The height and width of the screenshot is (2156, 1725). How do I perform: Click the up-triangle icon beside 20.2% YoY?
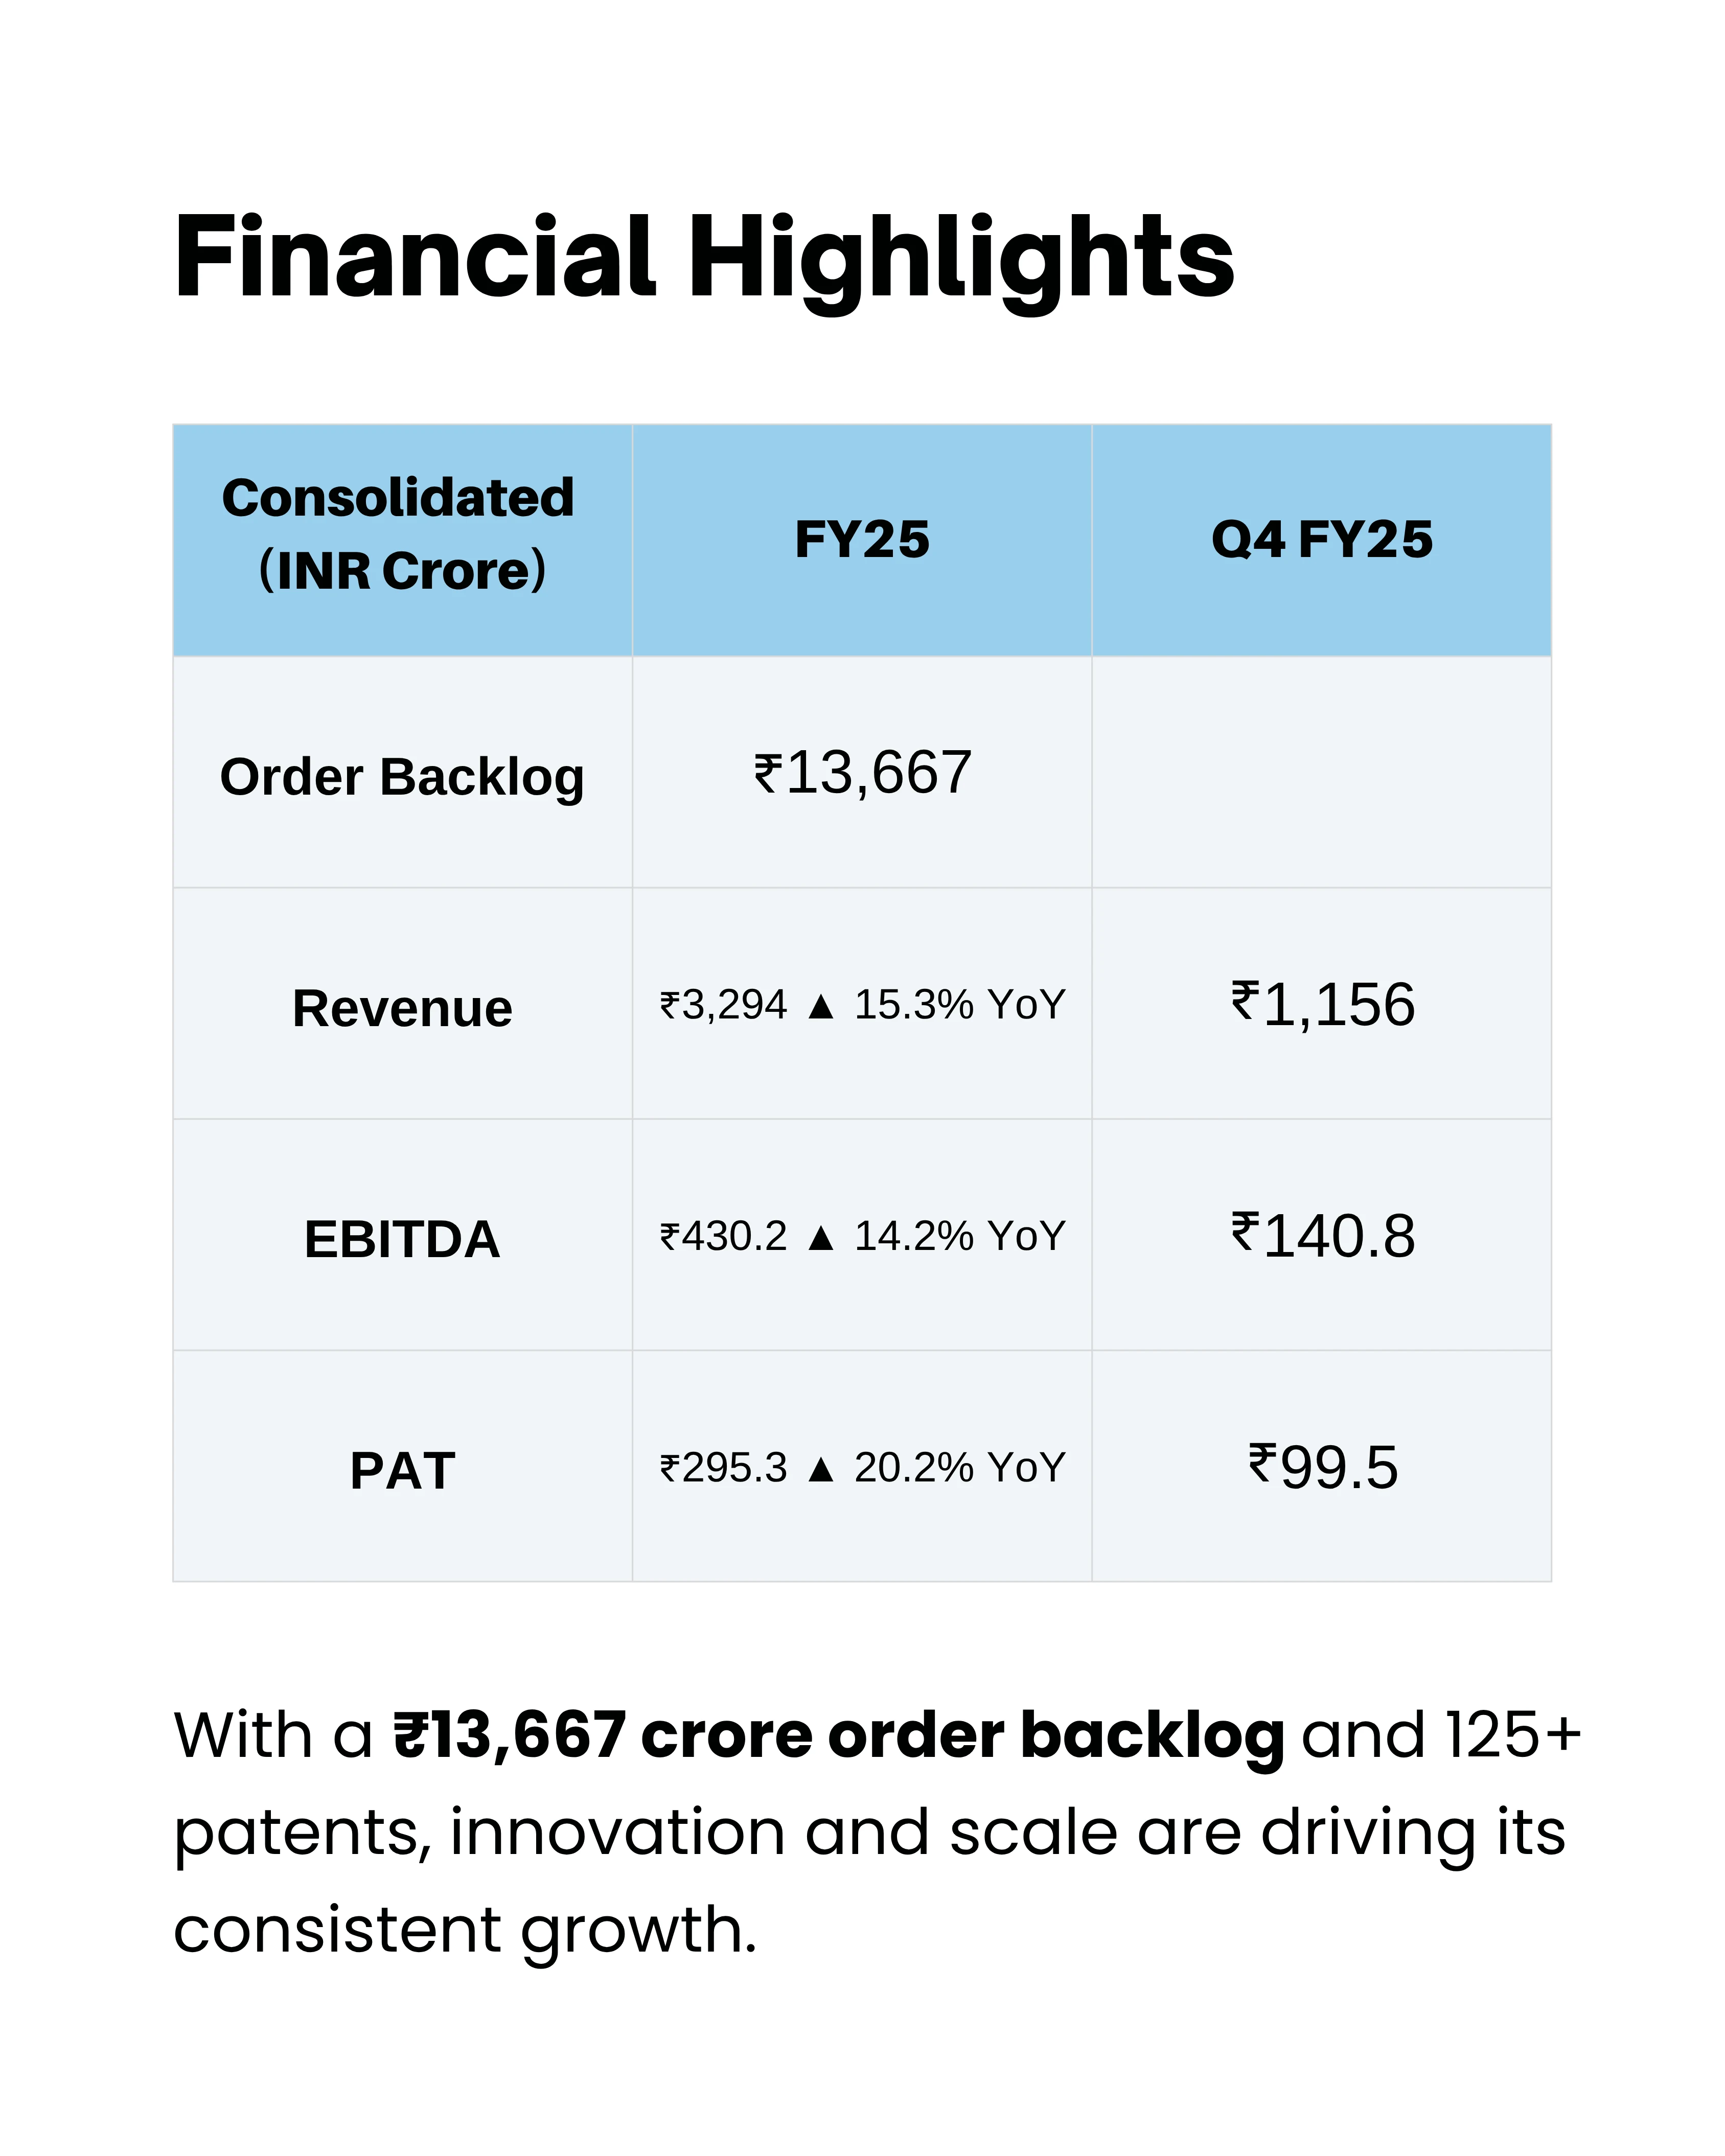point(821,1469)
